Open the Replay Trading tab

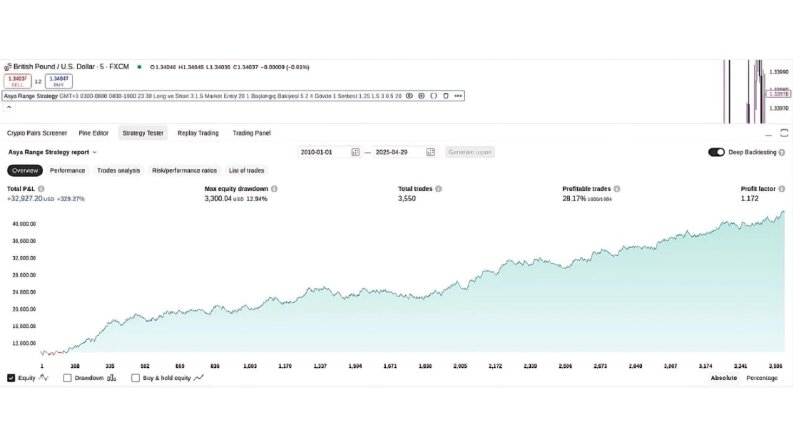click(198, 133)
